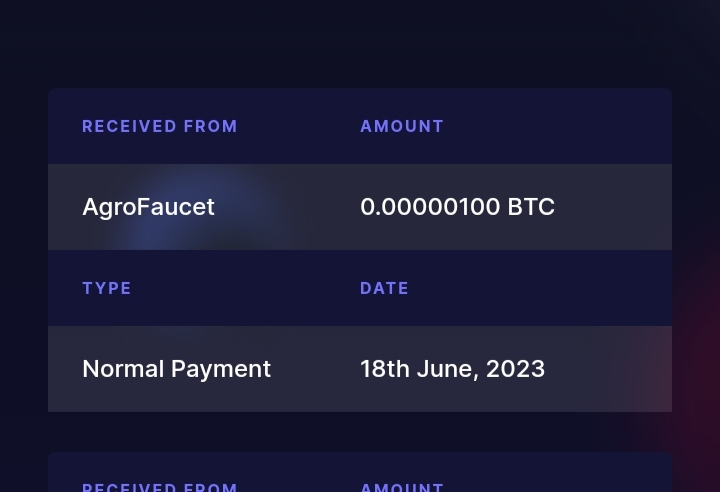
Task: Click the DATE column header
Action: point(384,288)
